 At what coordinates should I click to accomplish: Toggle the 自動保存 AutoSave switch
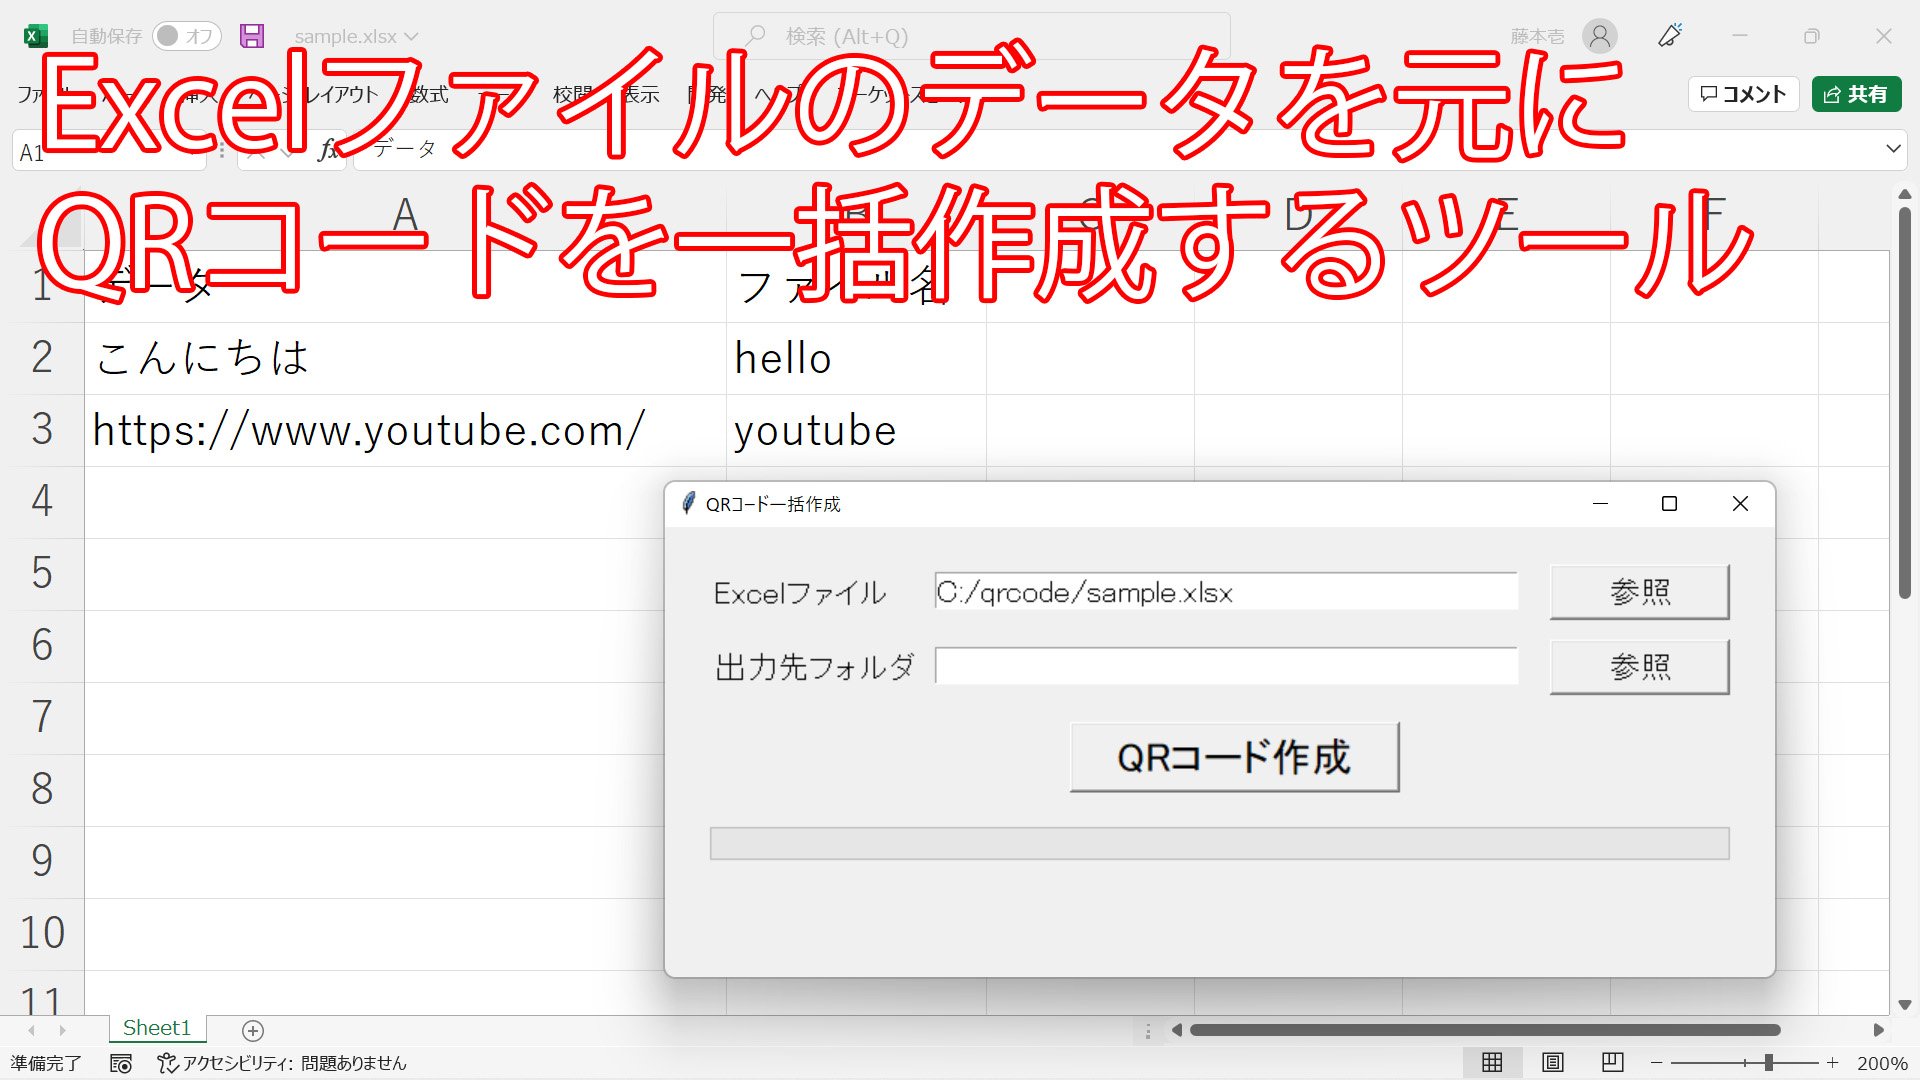[187, 36]
